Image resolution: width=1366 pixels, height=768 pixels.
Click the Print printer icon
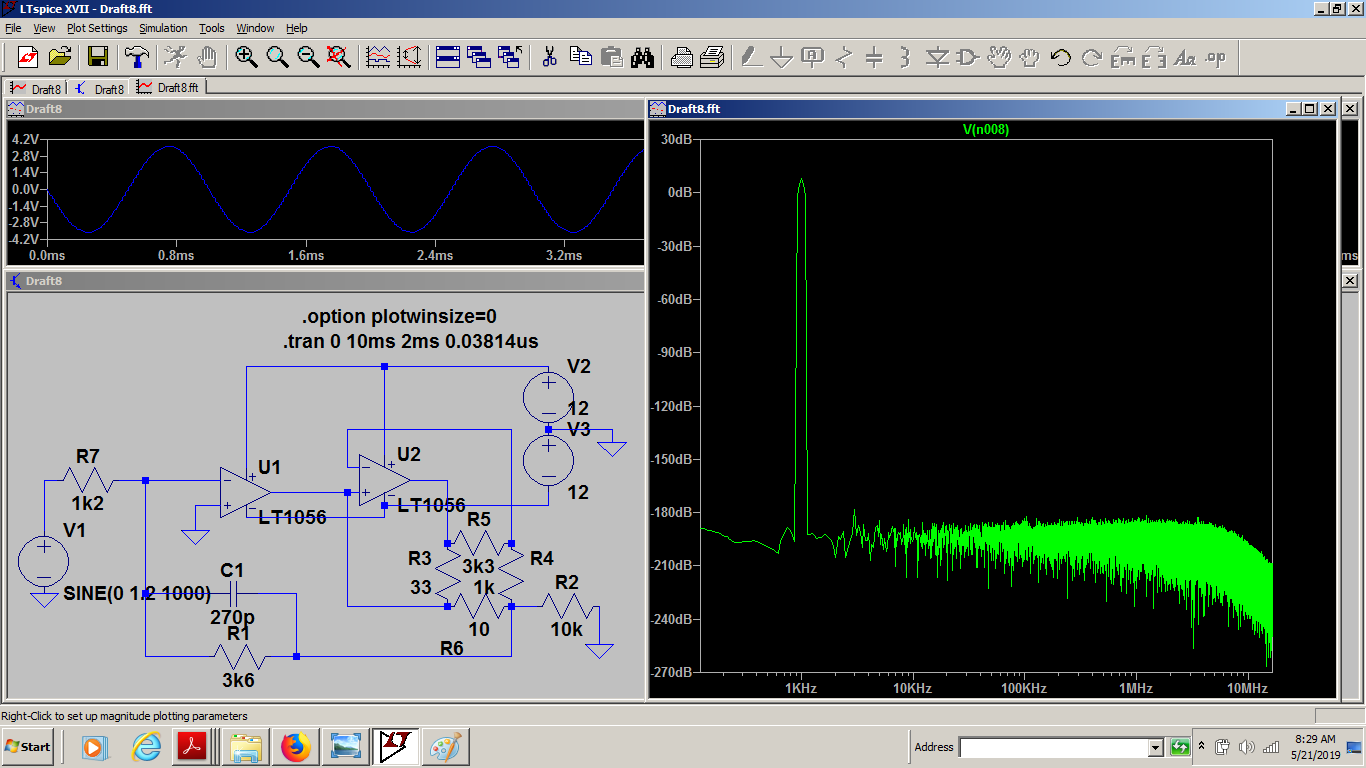[712, 56]
